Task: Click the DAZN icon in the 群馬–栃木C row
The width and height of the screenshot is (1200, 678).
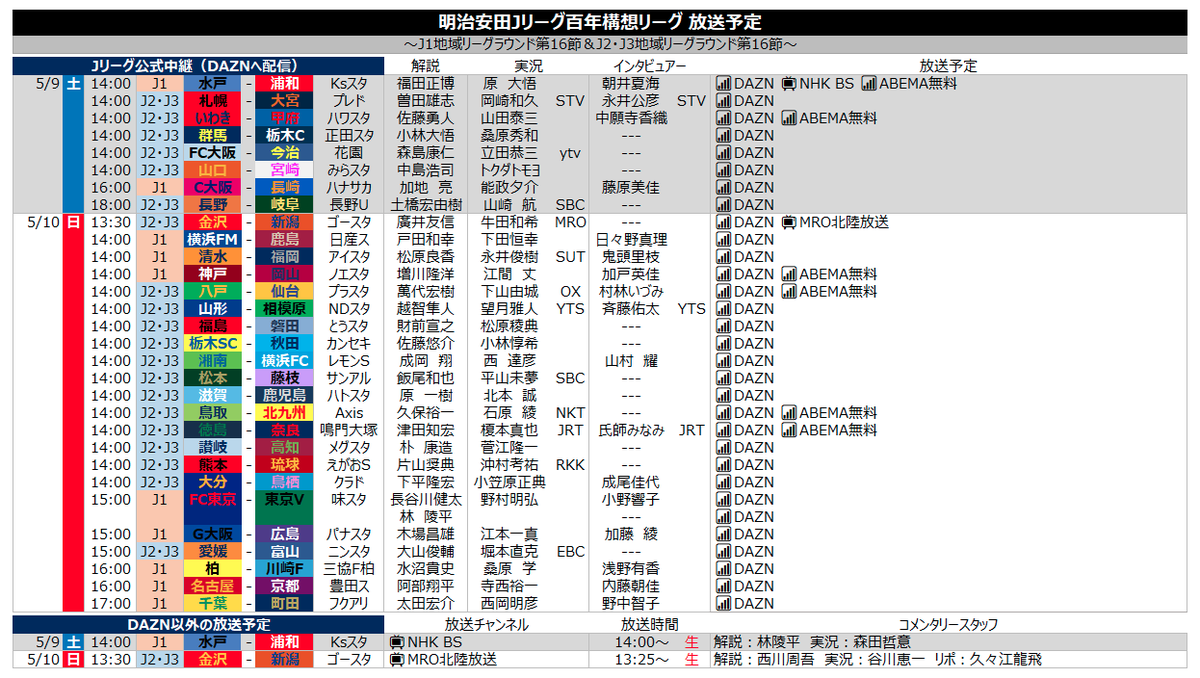Action: [724, 135]
